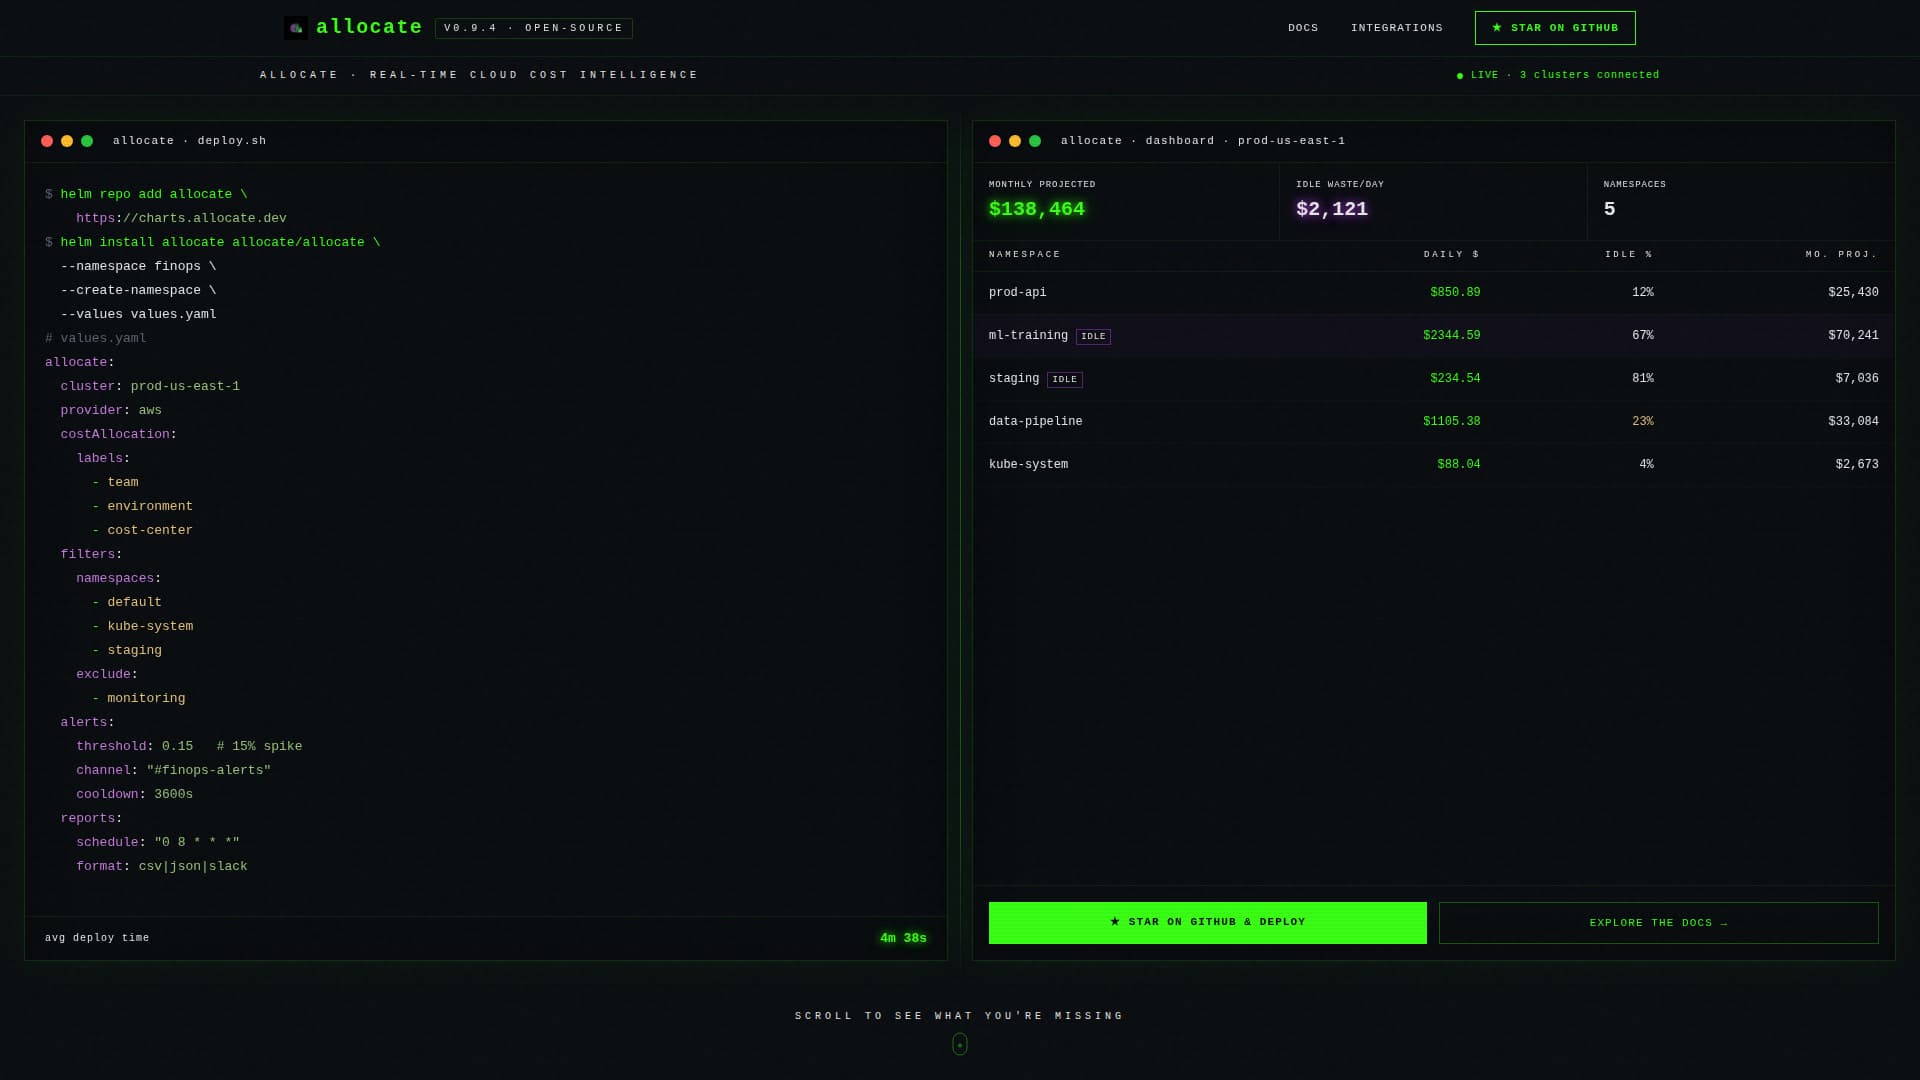Click the 'allocate · deploy.sh' window title
The image size is (1920, 1080).
[190, 141]
